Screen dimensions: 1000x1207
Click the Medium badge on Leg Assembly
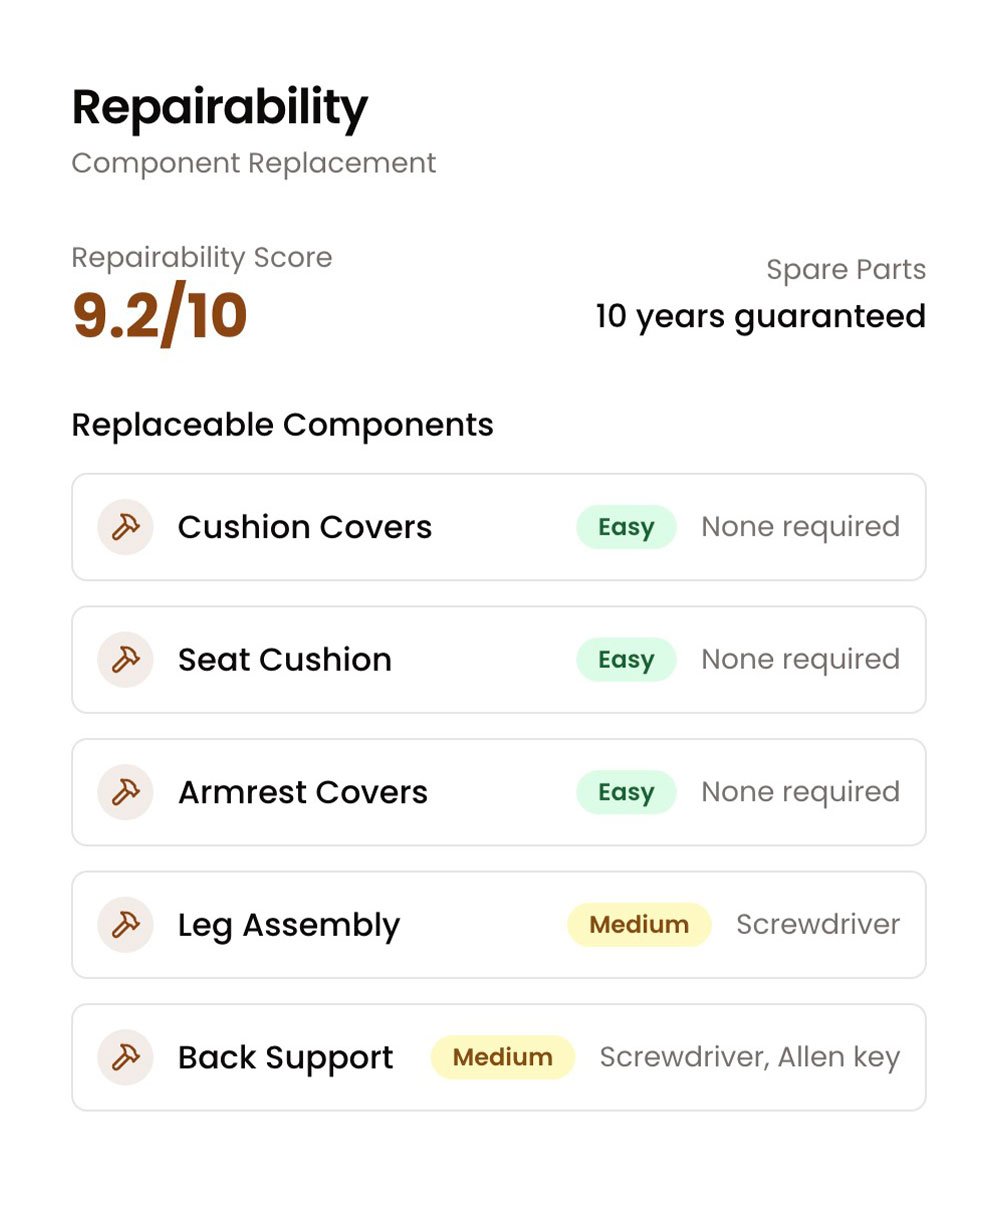[x=639, y=925]
